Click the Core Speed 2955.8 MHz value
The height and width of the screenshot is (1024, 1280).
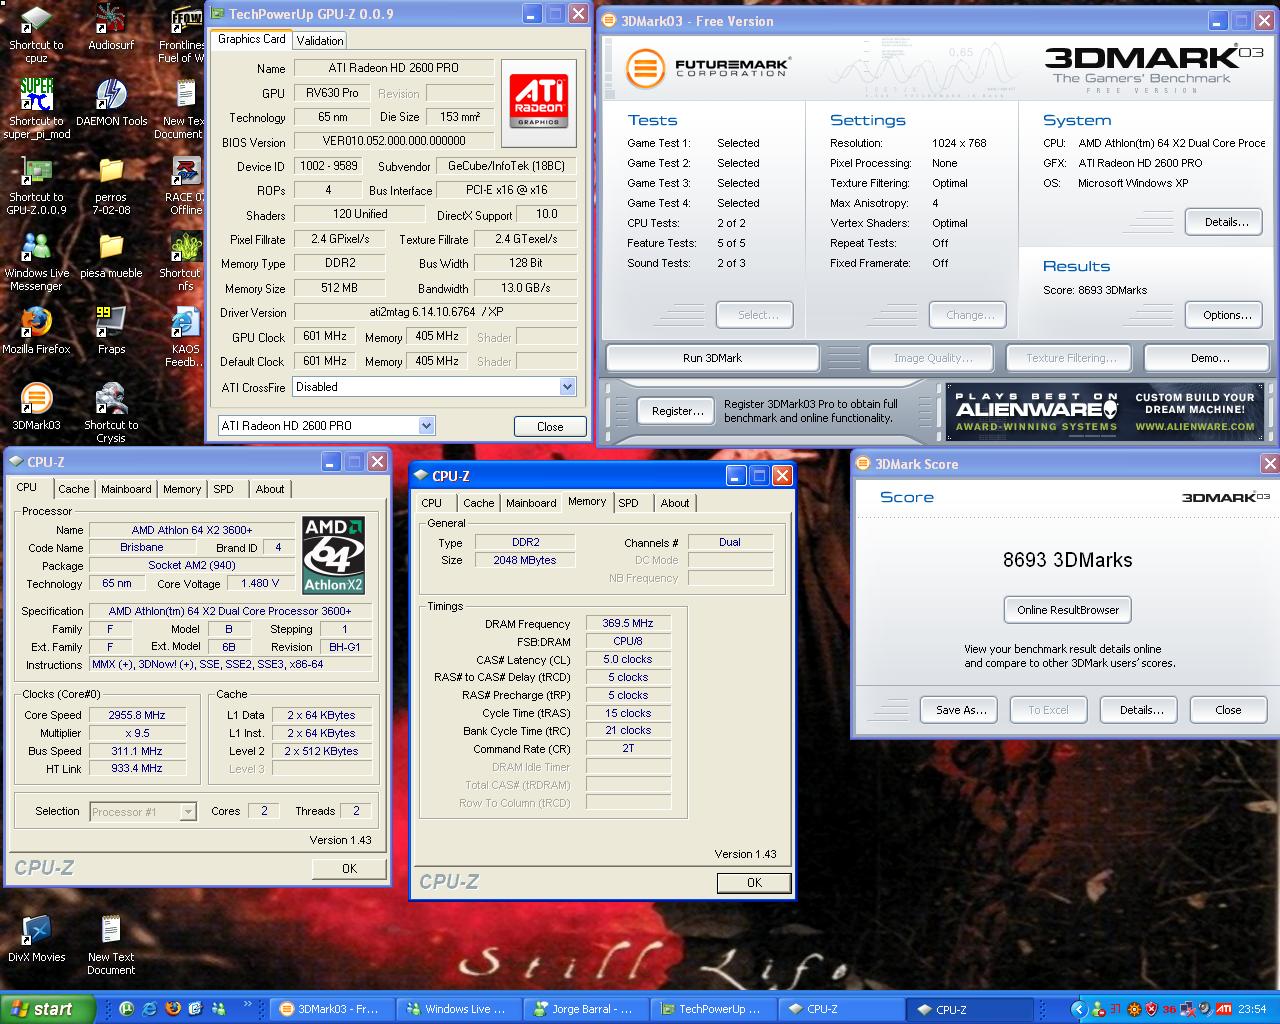pyautogui.click(x=138, y=715)
